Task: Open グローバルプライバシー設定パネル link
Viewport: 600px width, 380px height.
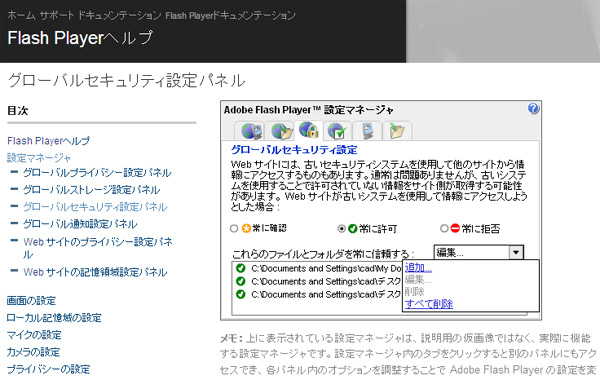Action: (97, 173)
